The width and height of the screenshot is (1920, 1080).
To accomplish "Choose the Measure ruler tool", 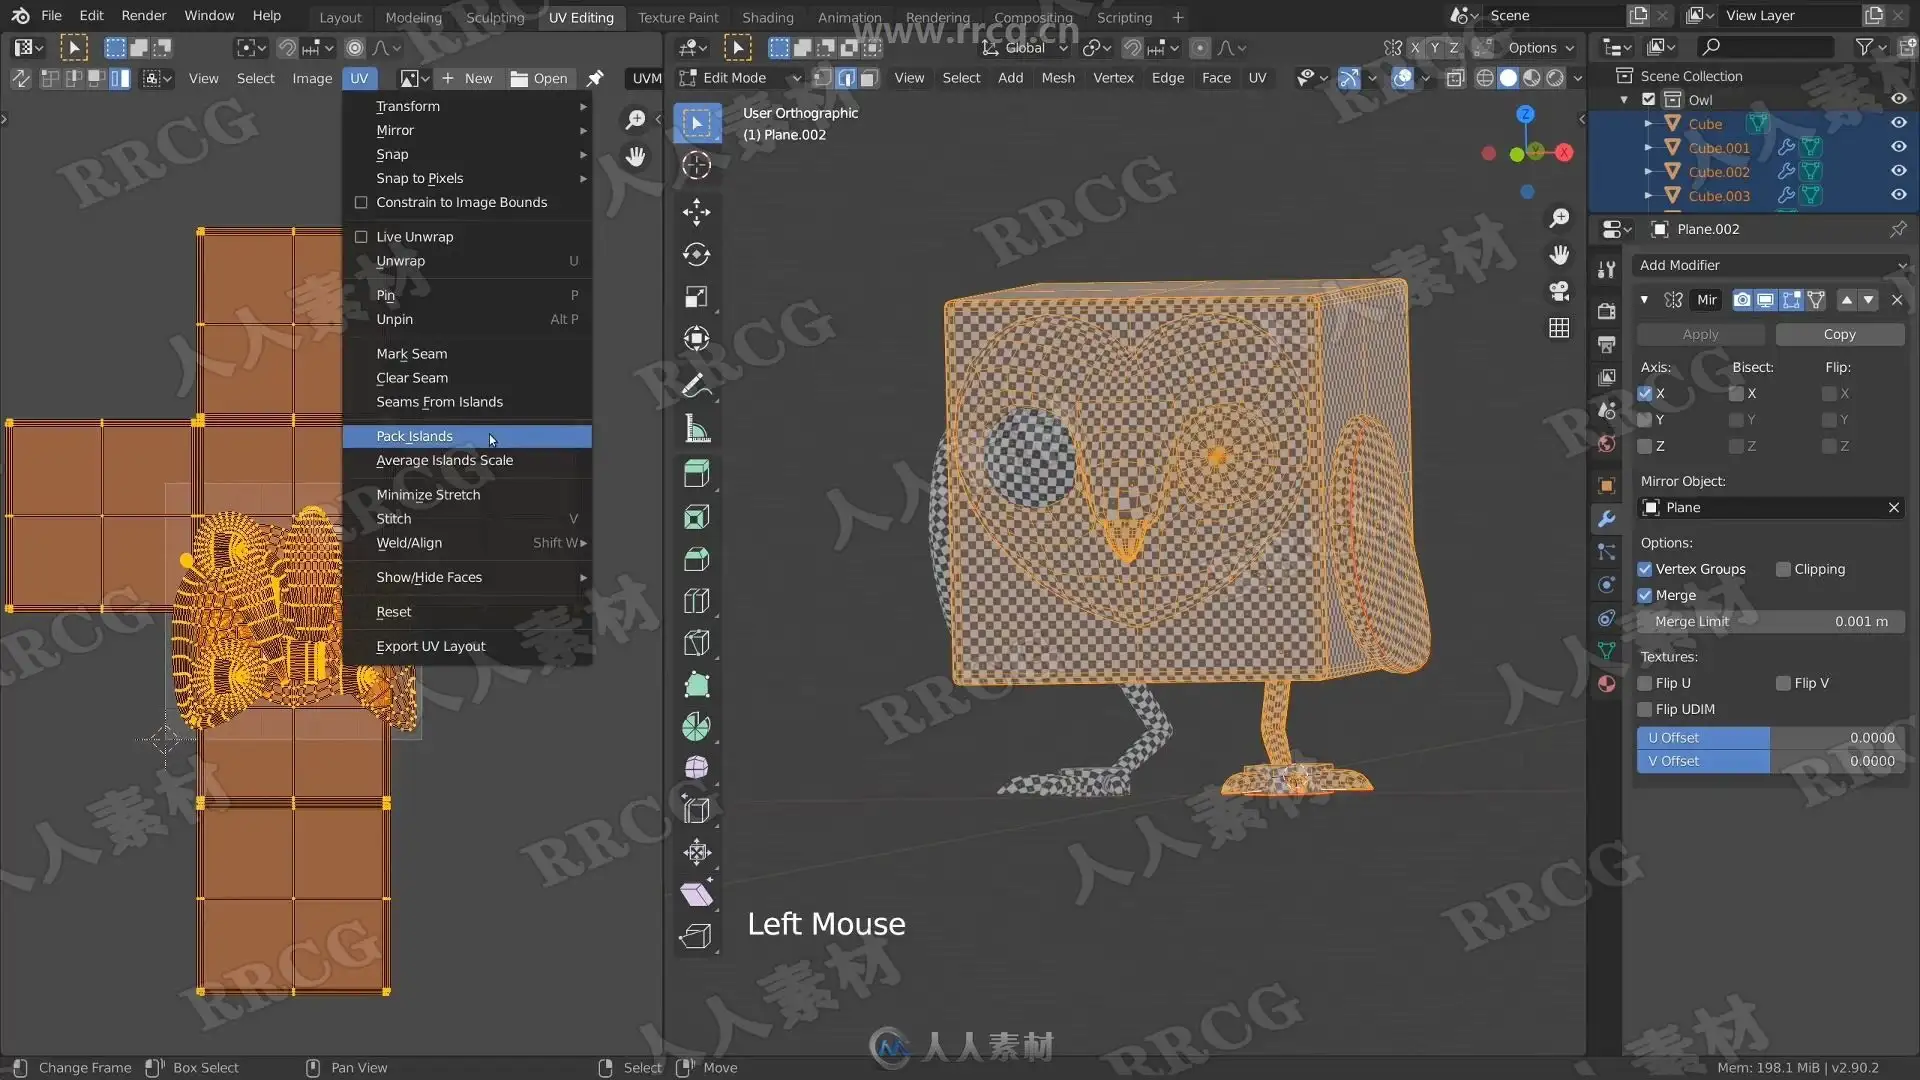I will click(x=697, y=430).
